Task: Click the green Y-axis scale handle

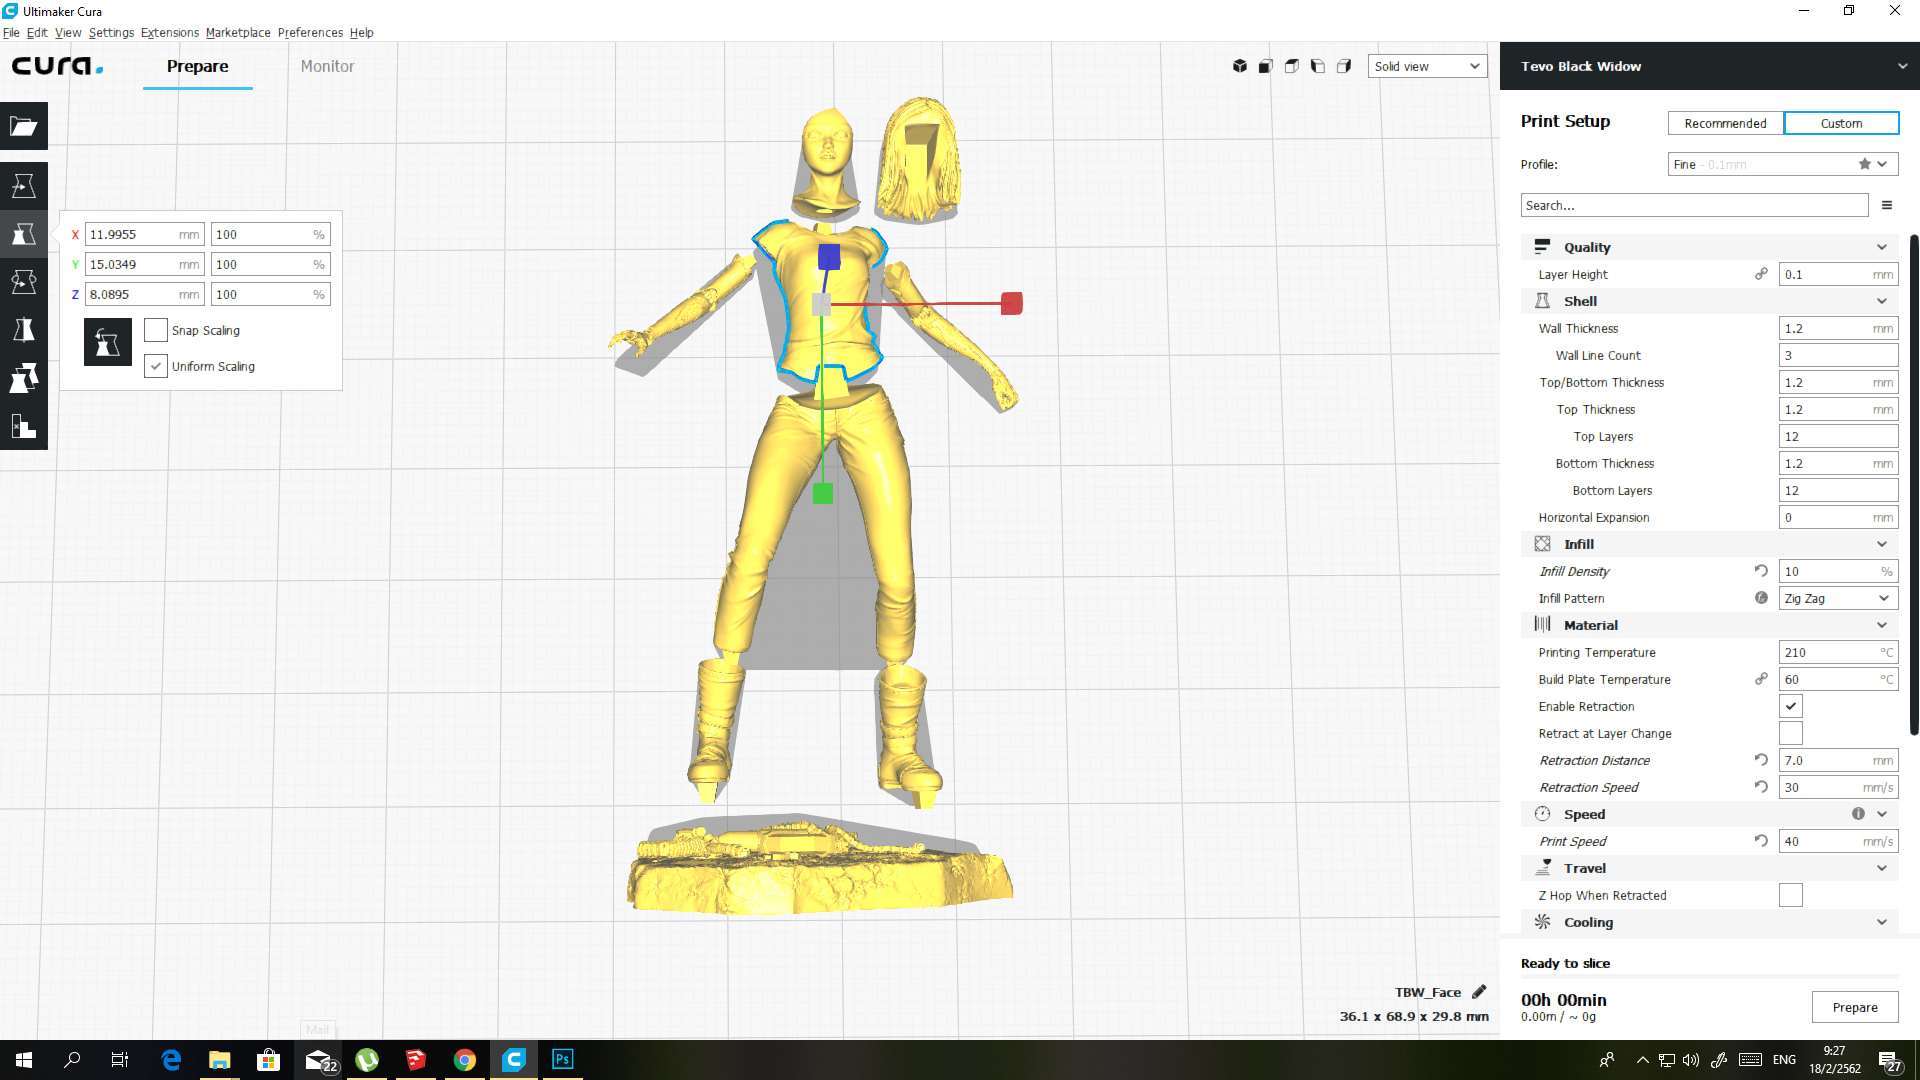Action: pyautogui.click(x=823, y=493)
